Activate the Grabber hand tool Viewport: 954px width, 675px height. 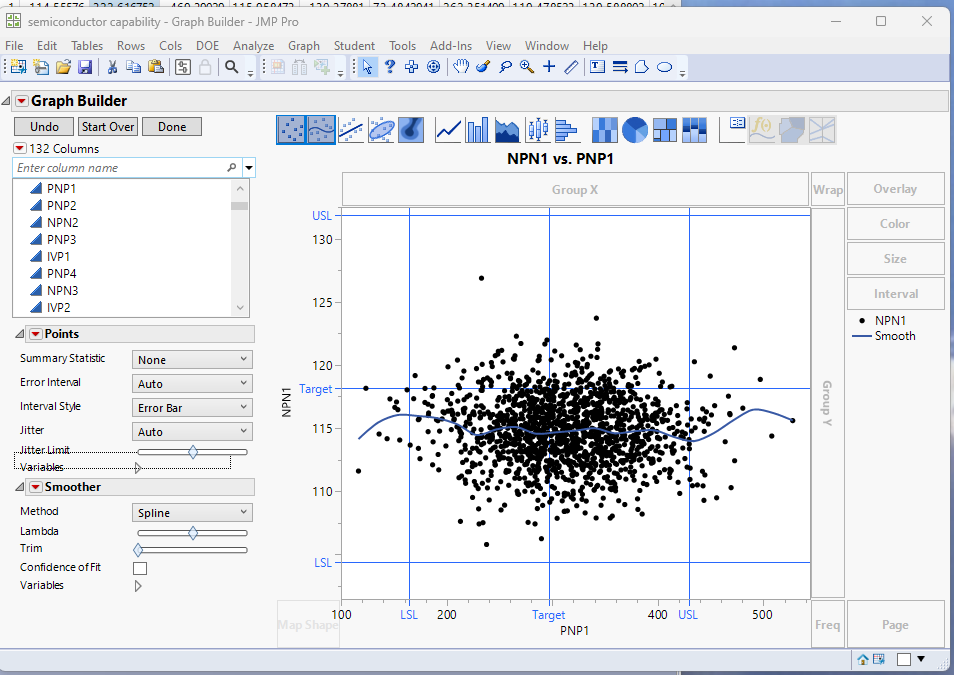(461, 67)
